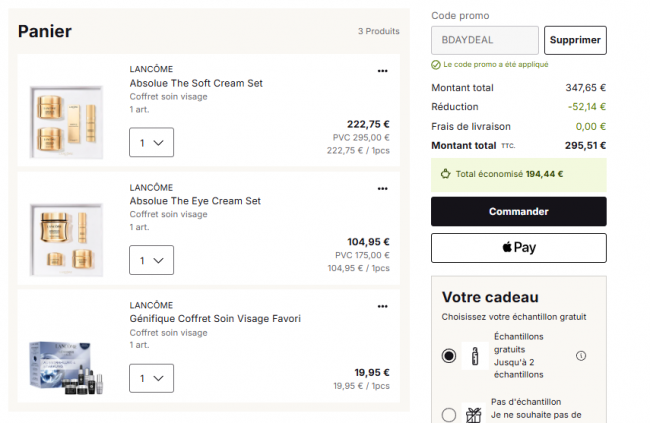
Task: Pay with the Apple Pay button
Action: (x=519, y=248)
